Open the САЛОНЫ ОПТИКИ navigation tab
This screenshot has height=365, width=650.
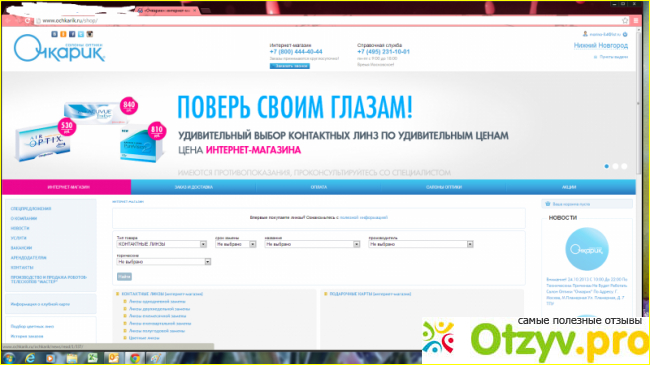pyautogui.click(x=444, y=187)
